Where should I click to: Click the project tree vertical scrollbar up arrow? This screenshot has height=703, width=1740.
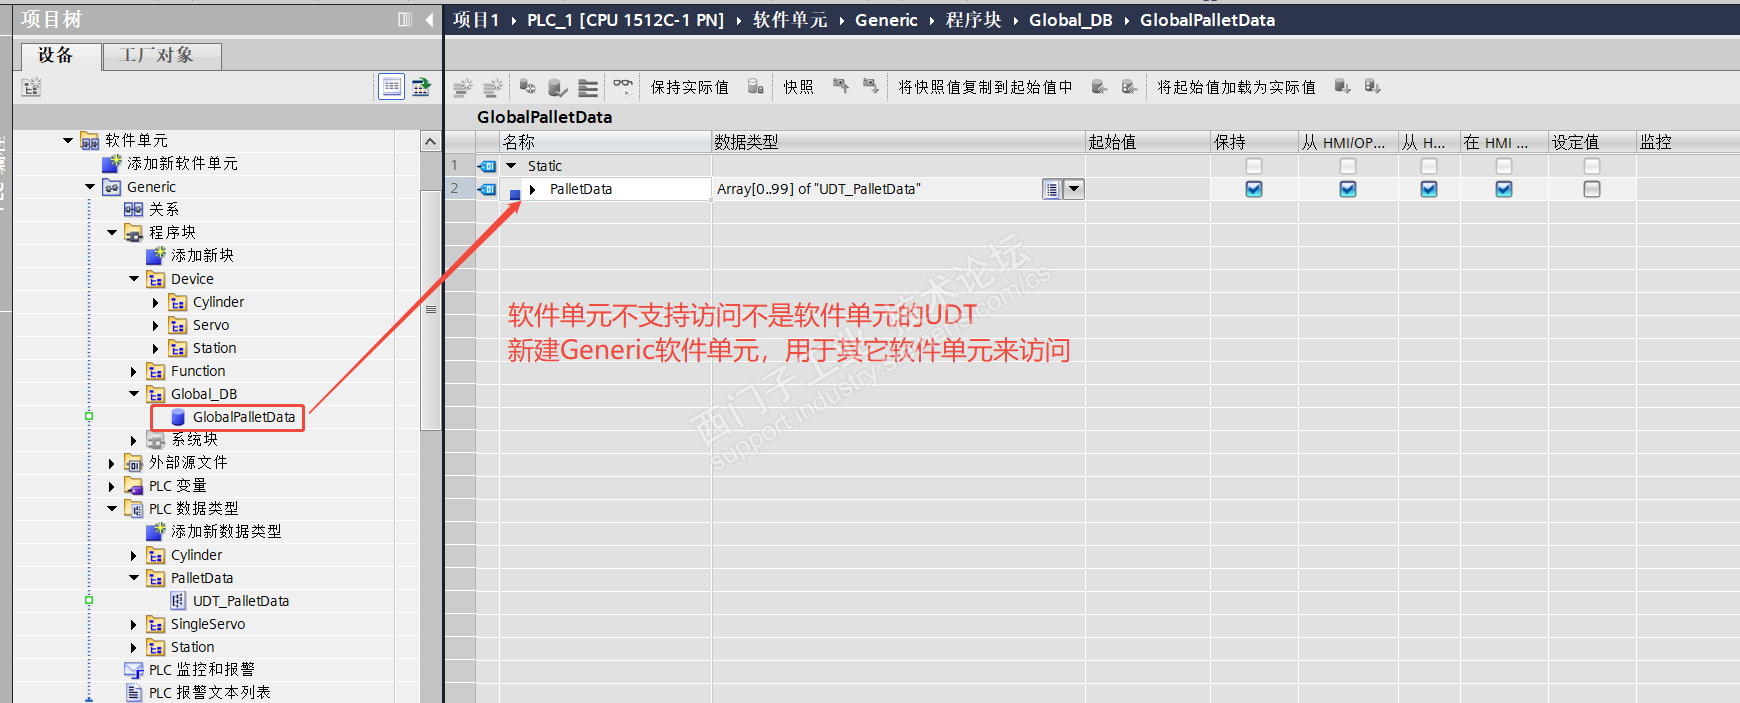tap(430, 141)
